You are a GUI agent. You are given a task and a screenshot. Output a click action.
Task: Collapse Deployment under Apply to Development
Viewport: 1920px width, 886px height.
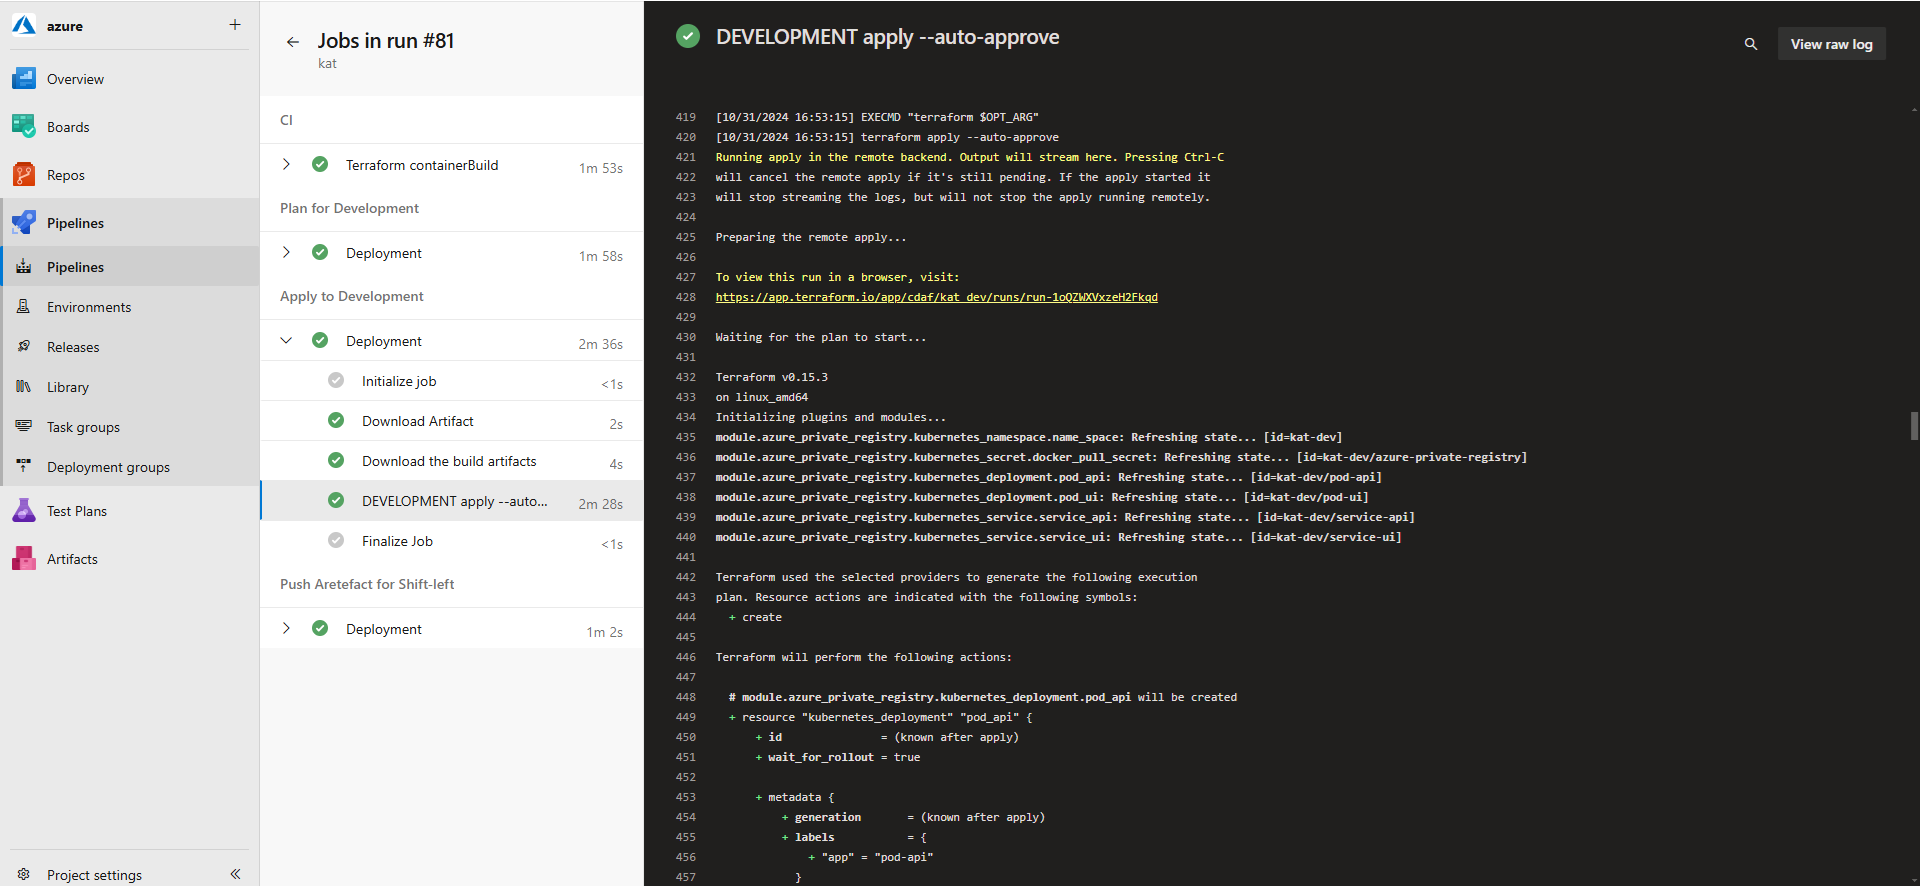[x=286, y=340]
